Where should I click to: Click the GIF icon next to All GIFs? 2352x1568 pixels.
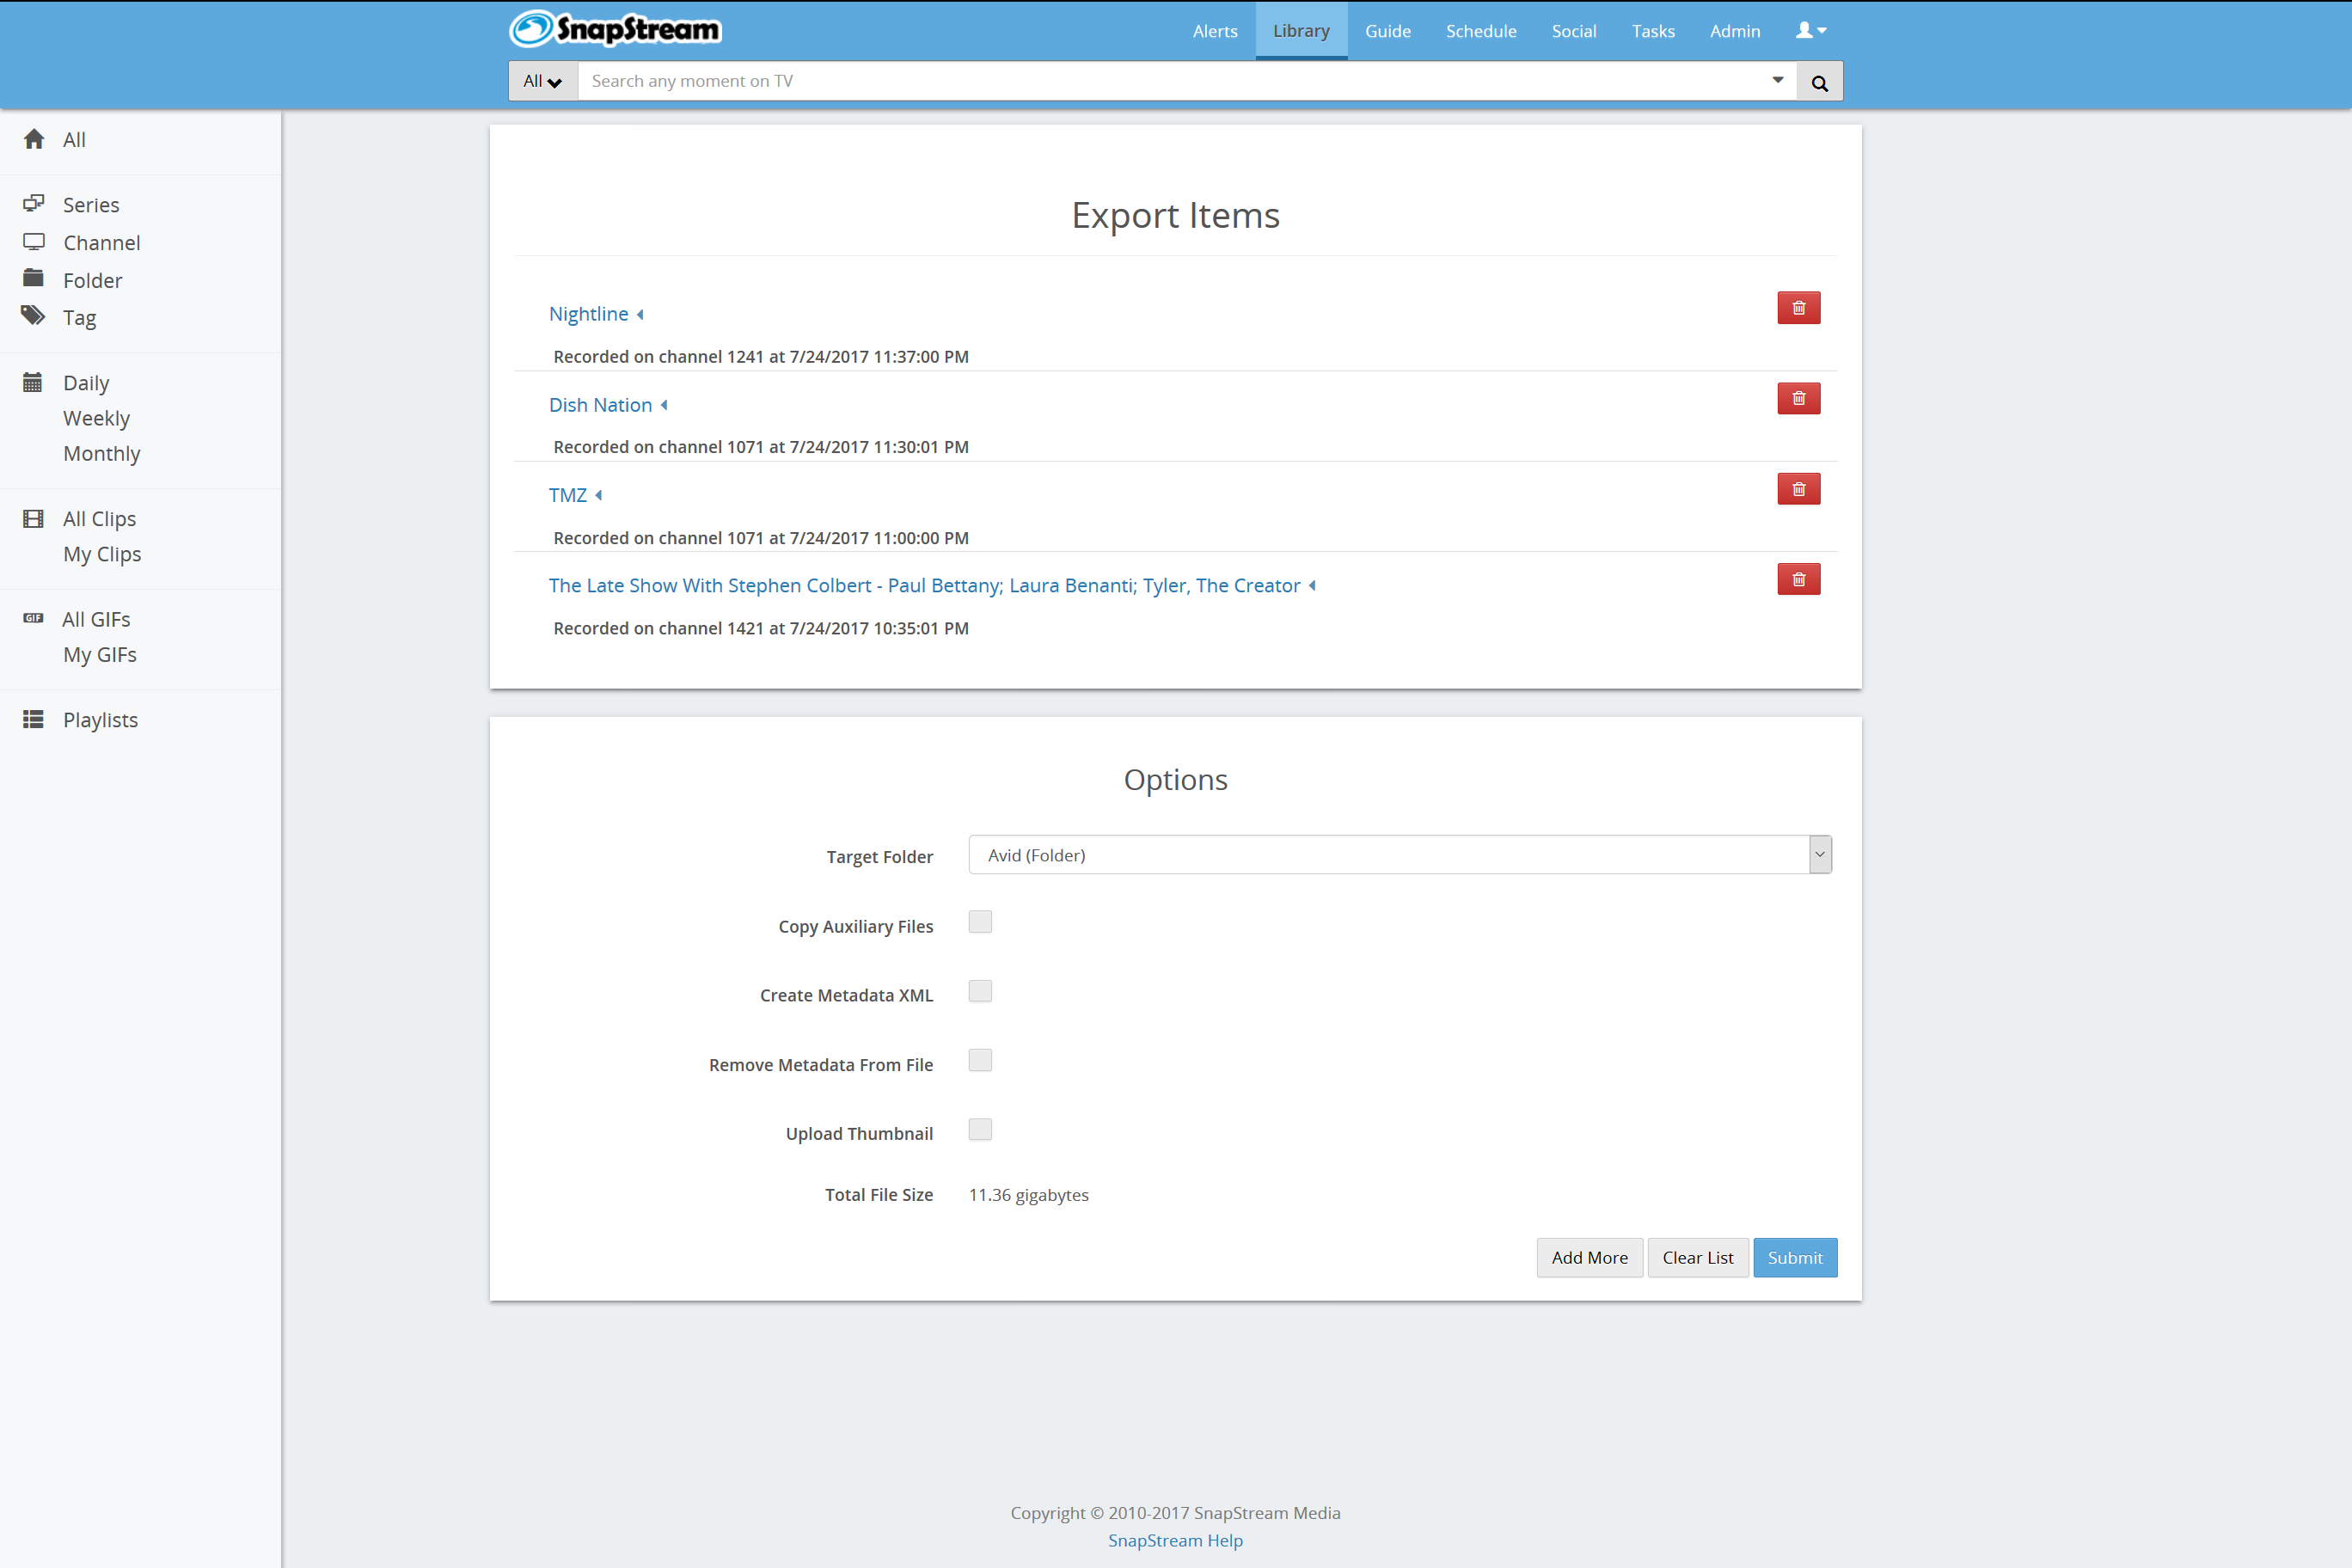click(33, 618)
